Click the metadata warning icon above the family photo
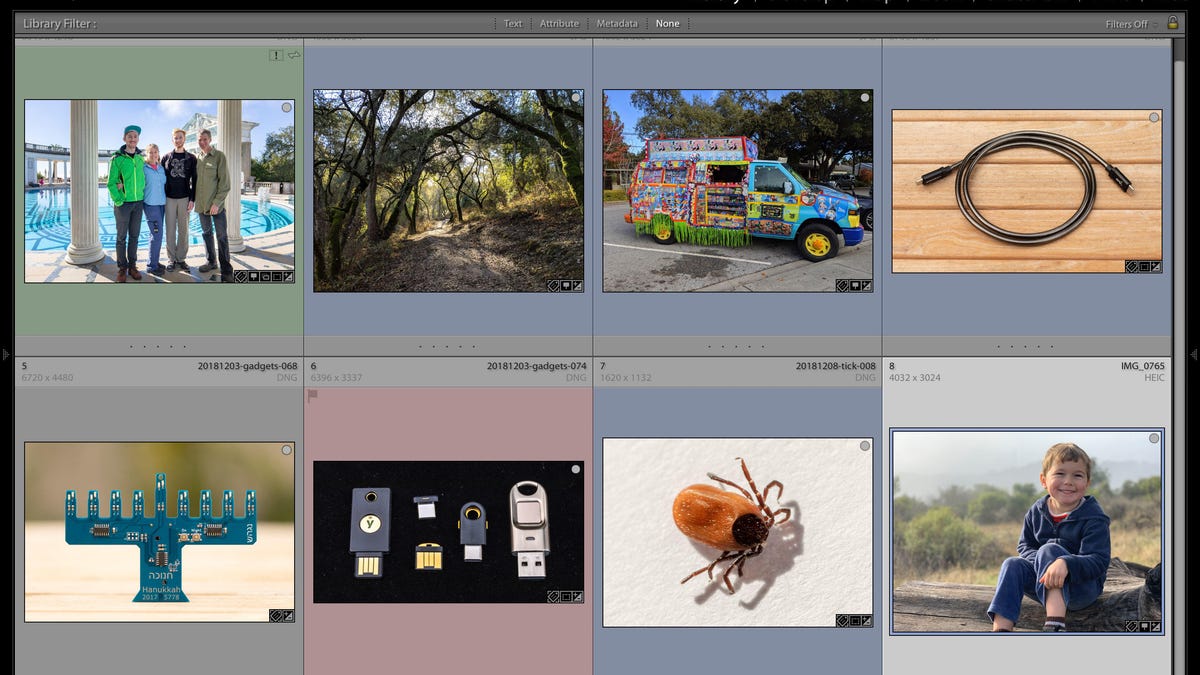 (276, 56)
